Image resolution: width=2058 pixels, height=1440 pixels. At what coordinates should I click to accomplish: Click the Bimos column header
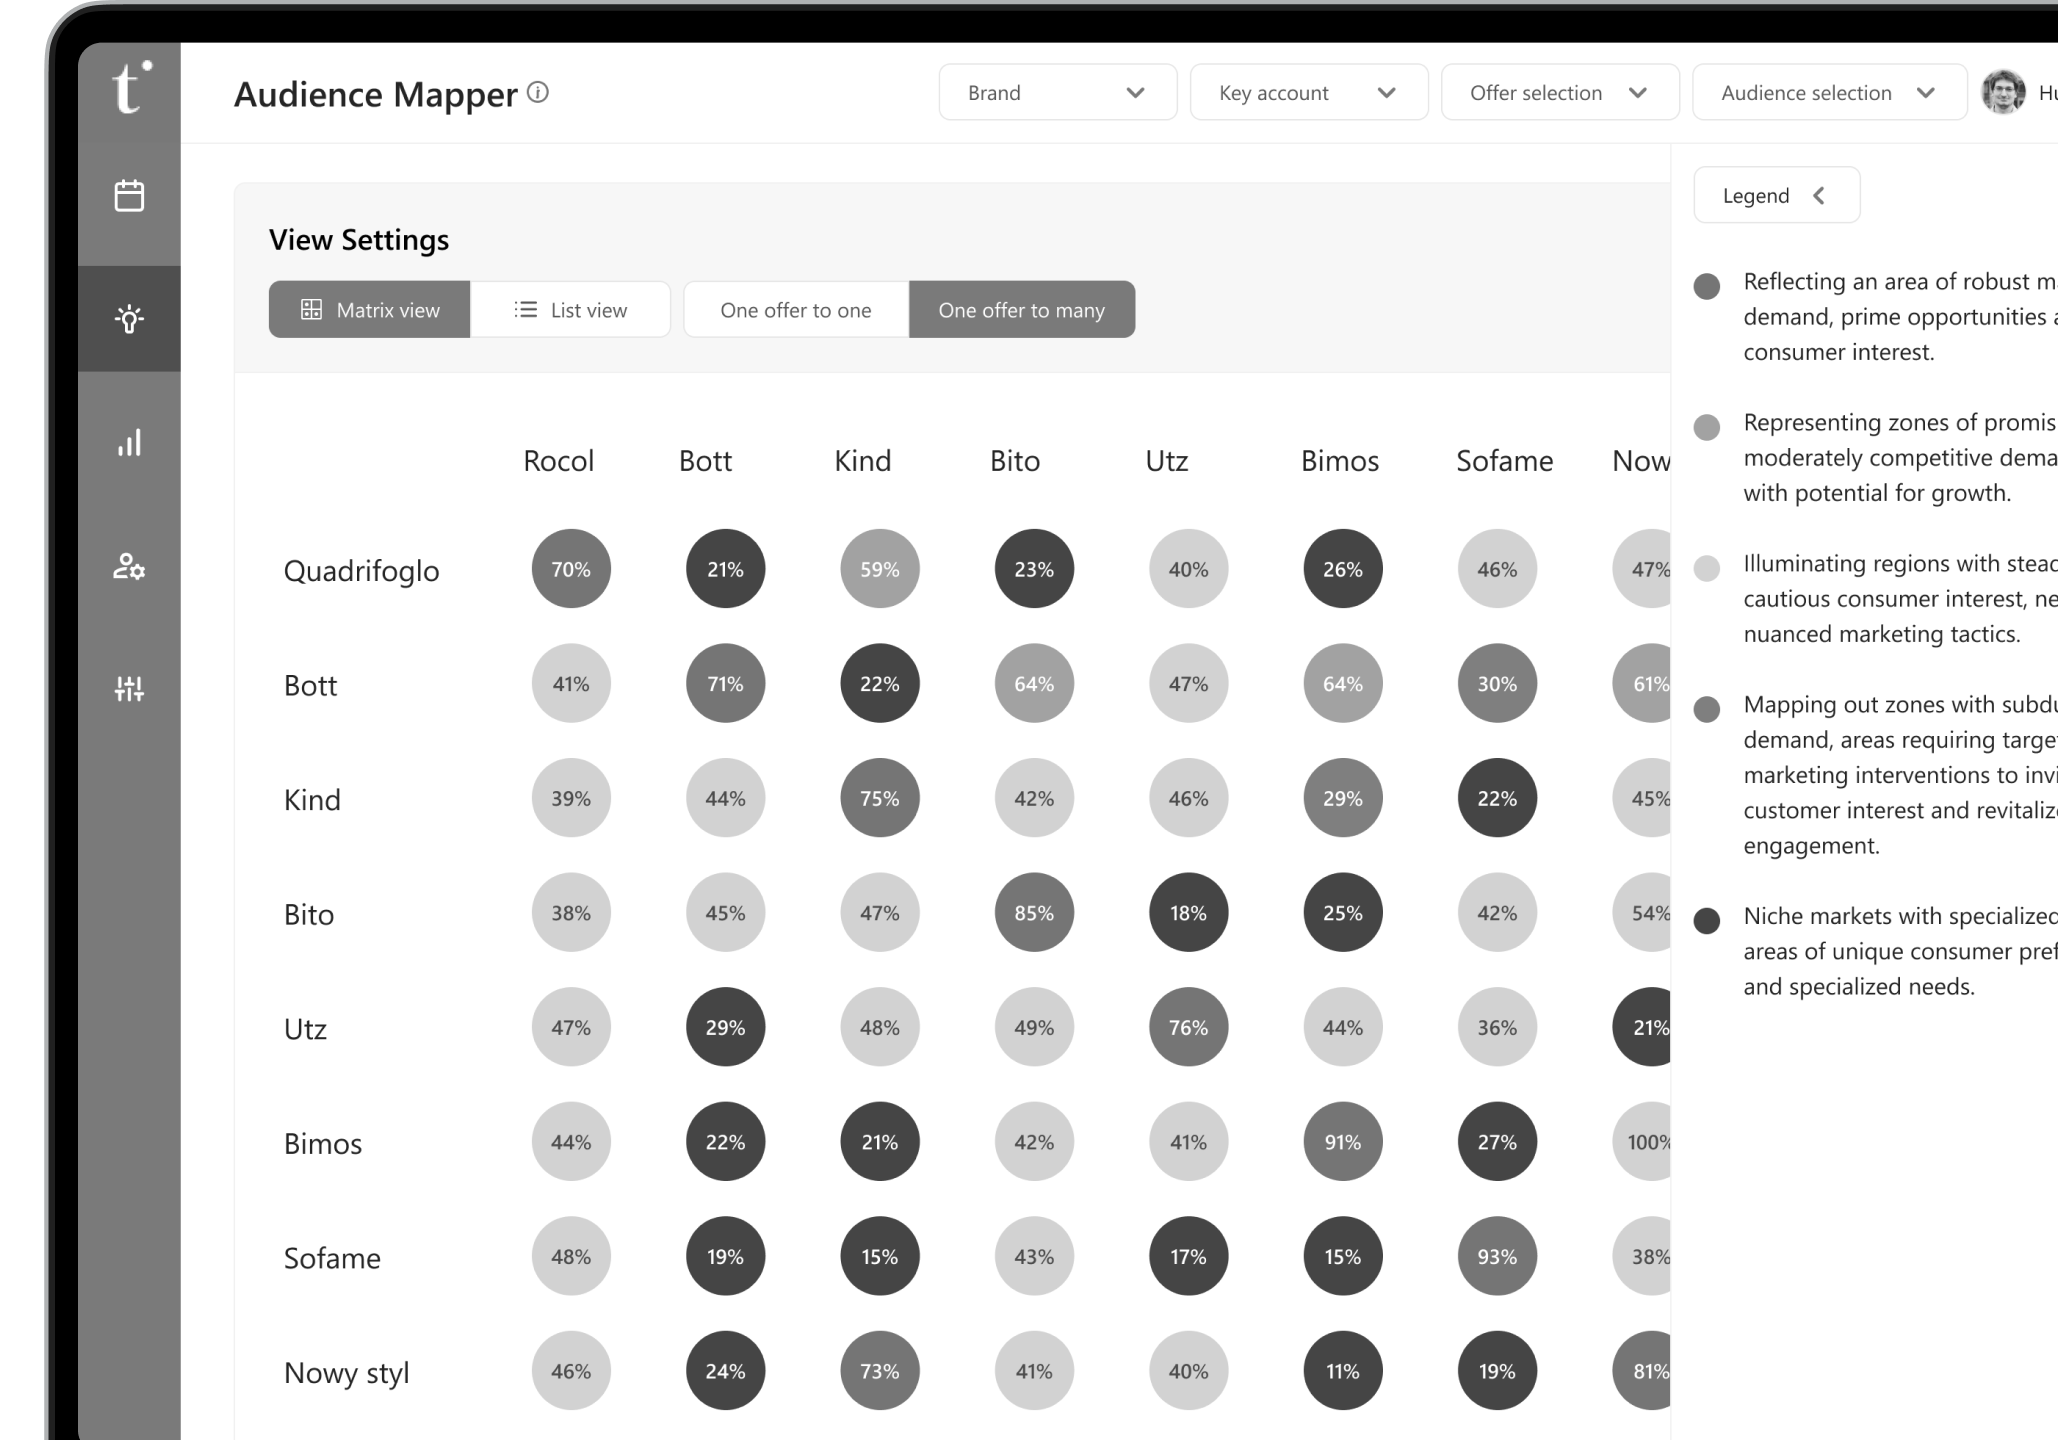1339,461
